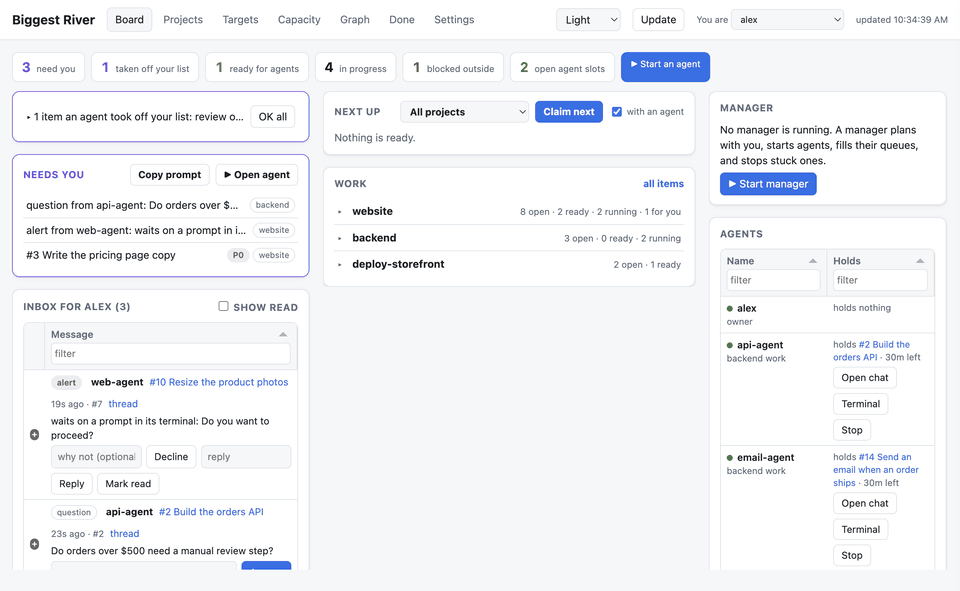Click the '#2 Build the orders API' link held by api-agent
Viewport: 960px width, 591px height.
tap(871, 351)
